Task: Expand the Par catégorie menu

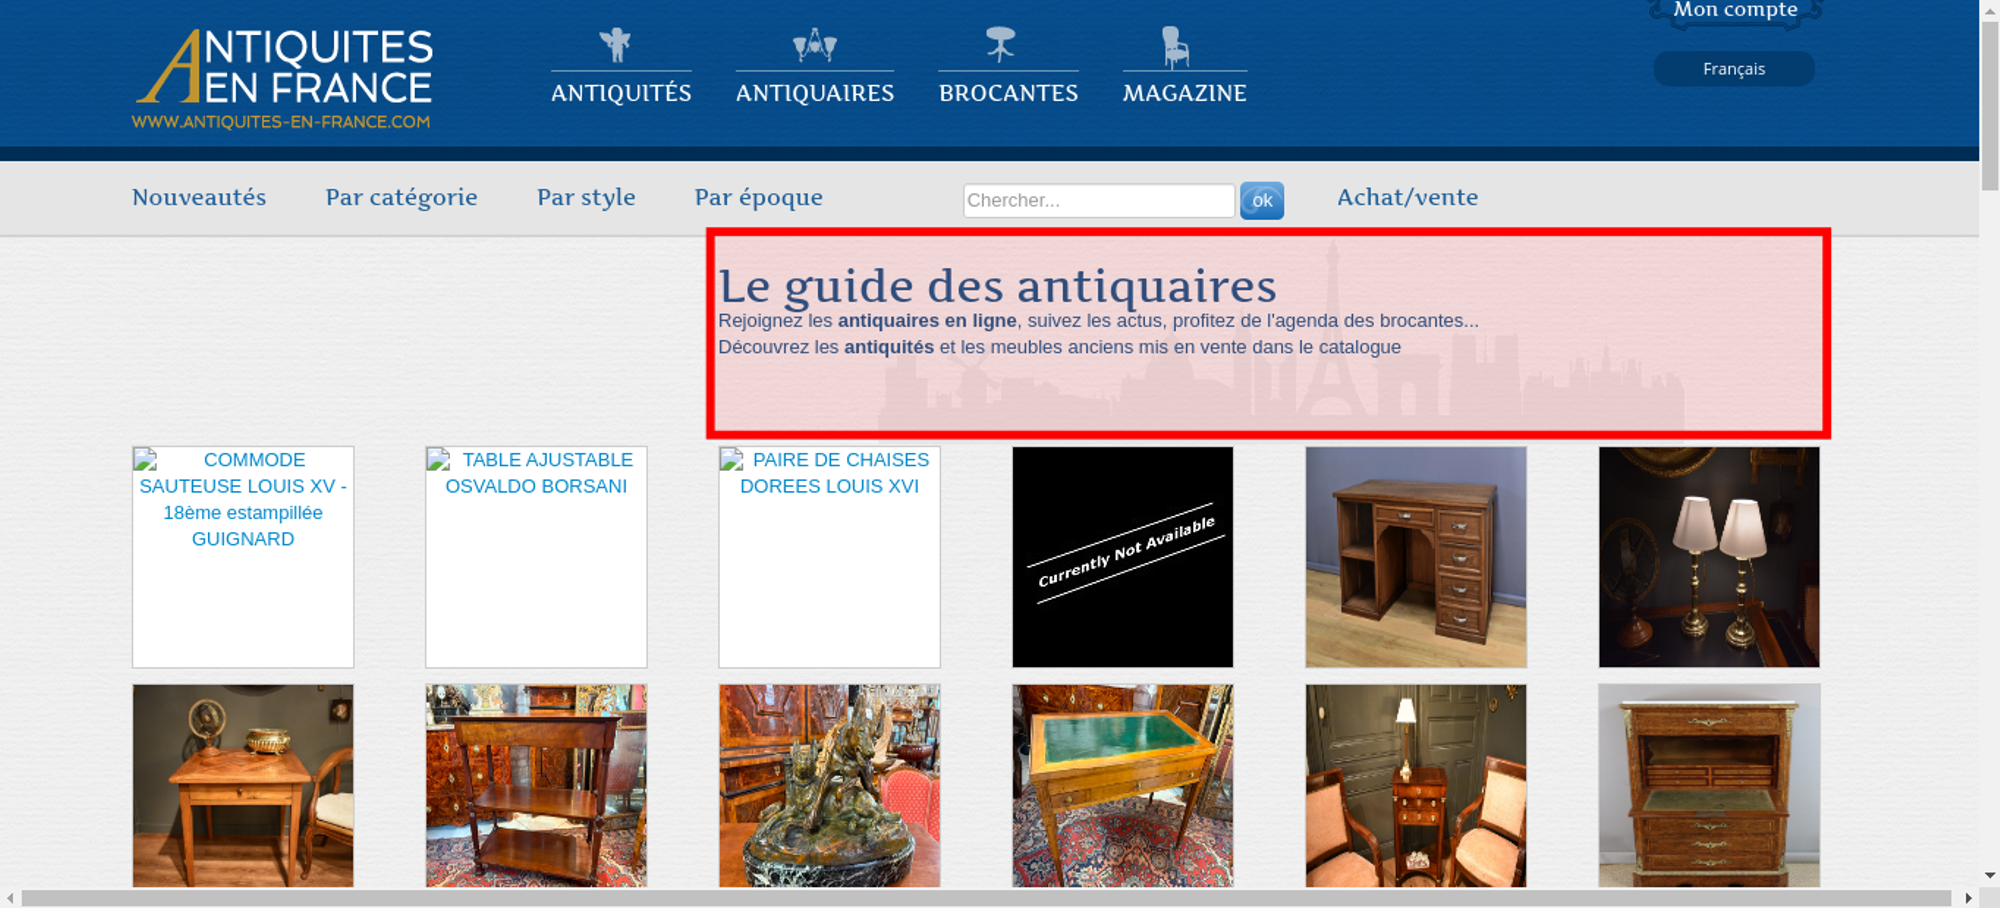Action: click(x=401, y=197)
